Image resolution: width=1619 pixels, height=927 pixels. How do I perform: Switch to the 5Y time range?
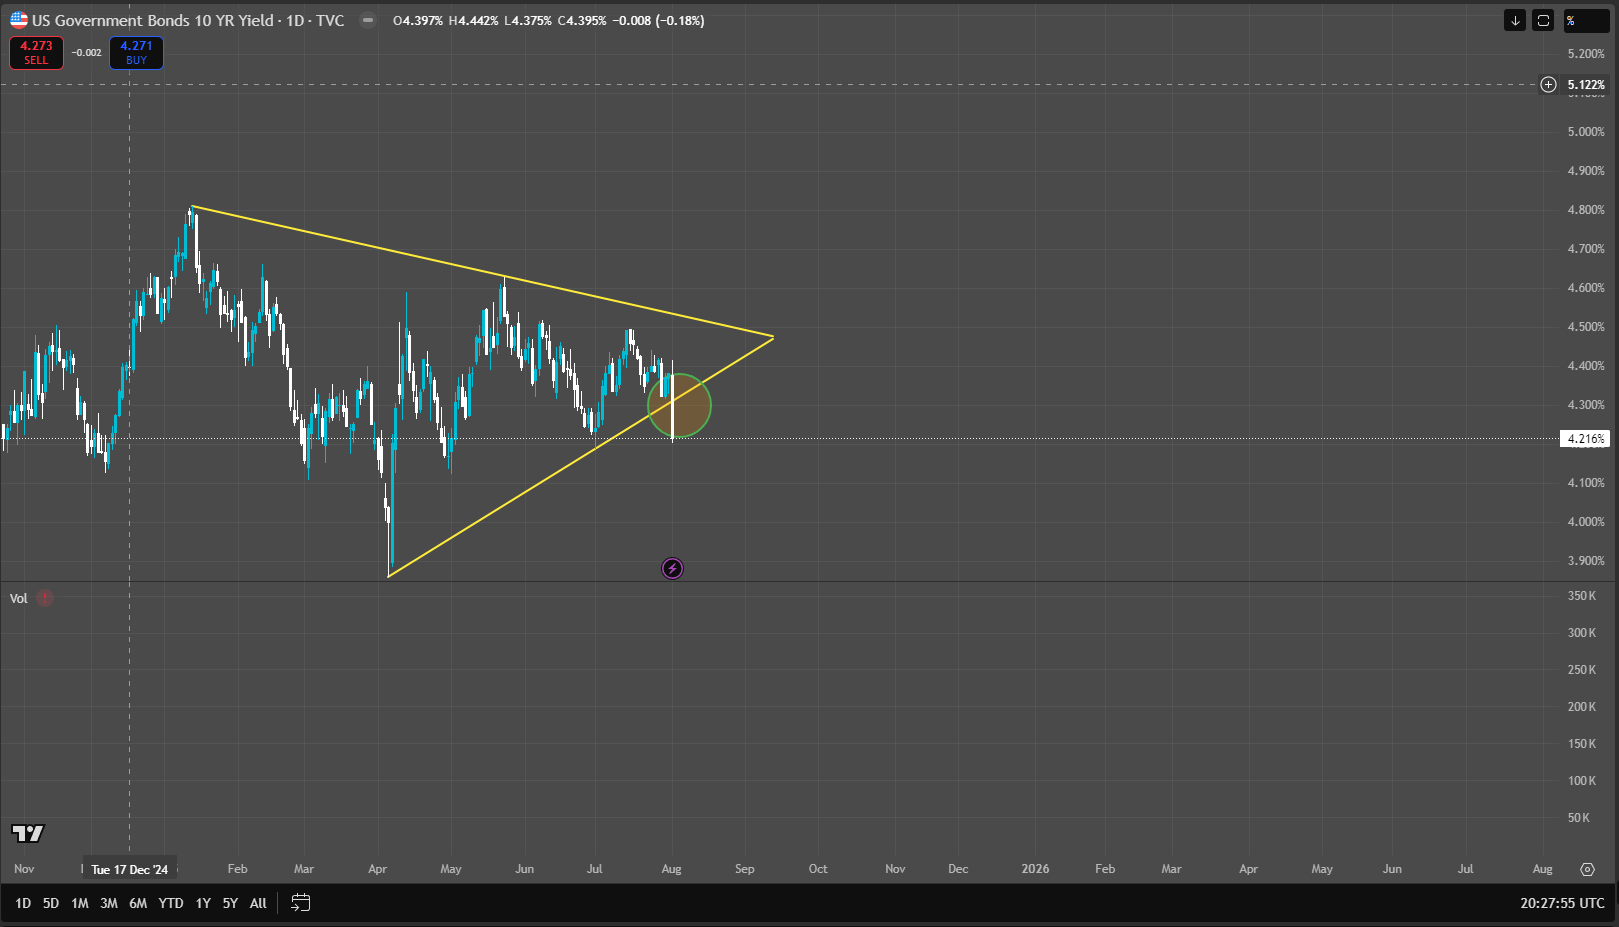[230, 903]
